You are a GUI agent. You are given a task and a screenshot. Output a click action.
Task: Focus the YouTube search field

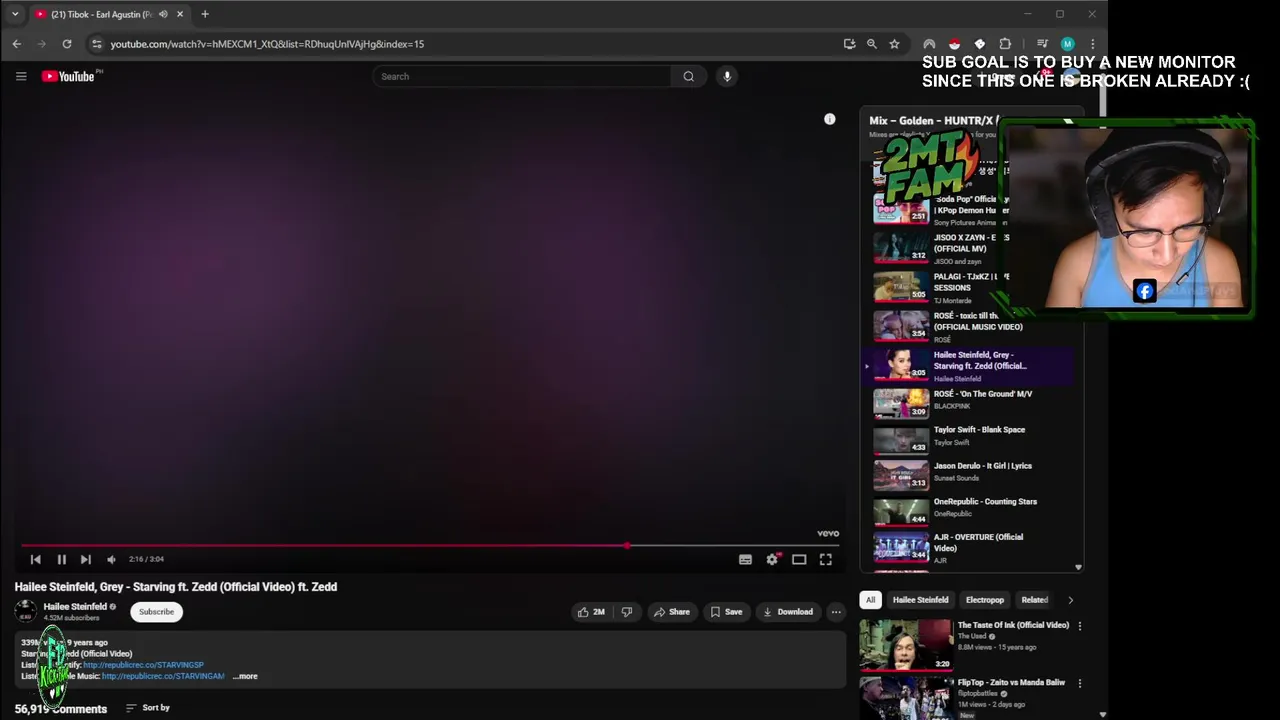522,76
